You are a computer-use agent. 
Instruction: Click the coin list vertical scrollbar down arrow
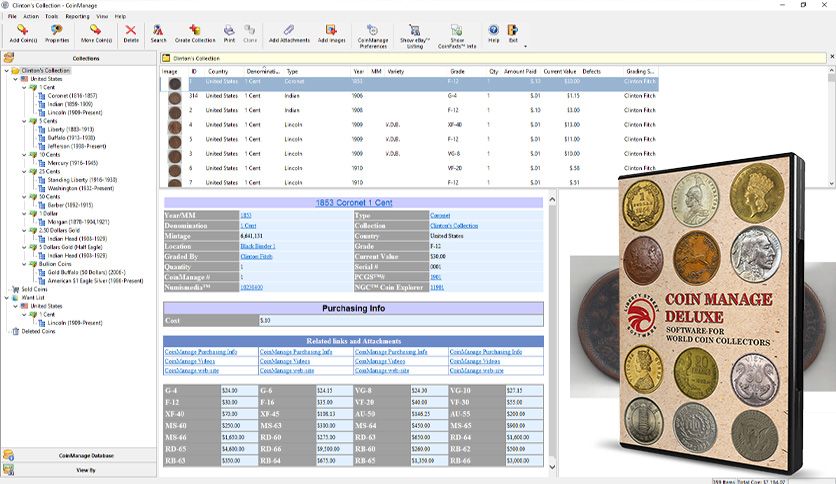tap(832, 183)
